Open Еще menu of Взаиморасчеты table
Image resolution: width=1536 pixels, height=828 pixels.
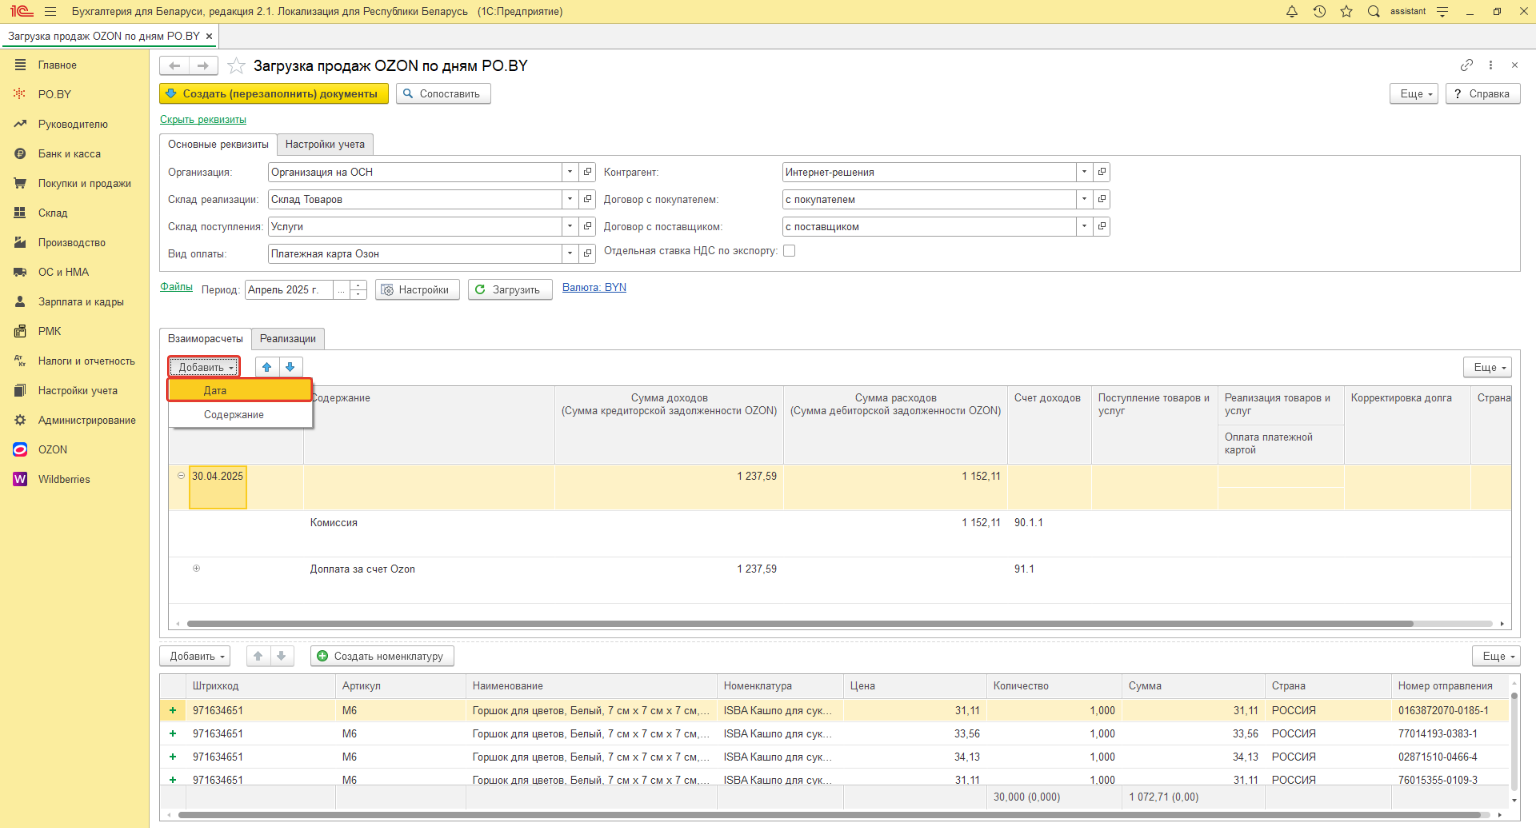(1488, 367)
